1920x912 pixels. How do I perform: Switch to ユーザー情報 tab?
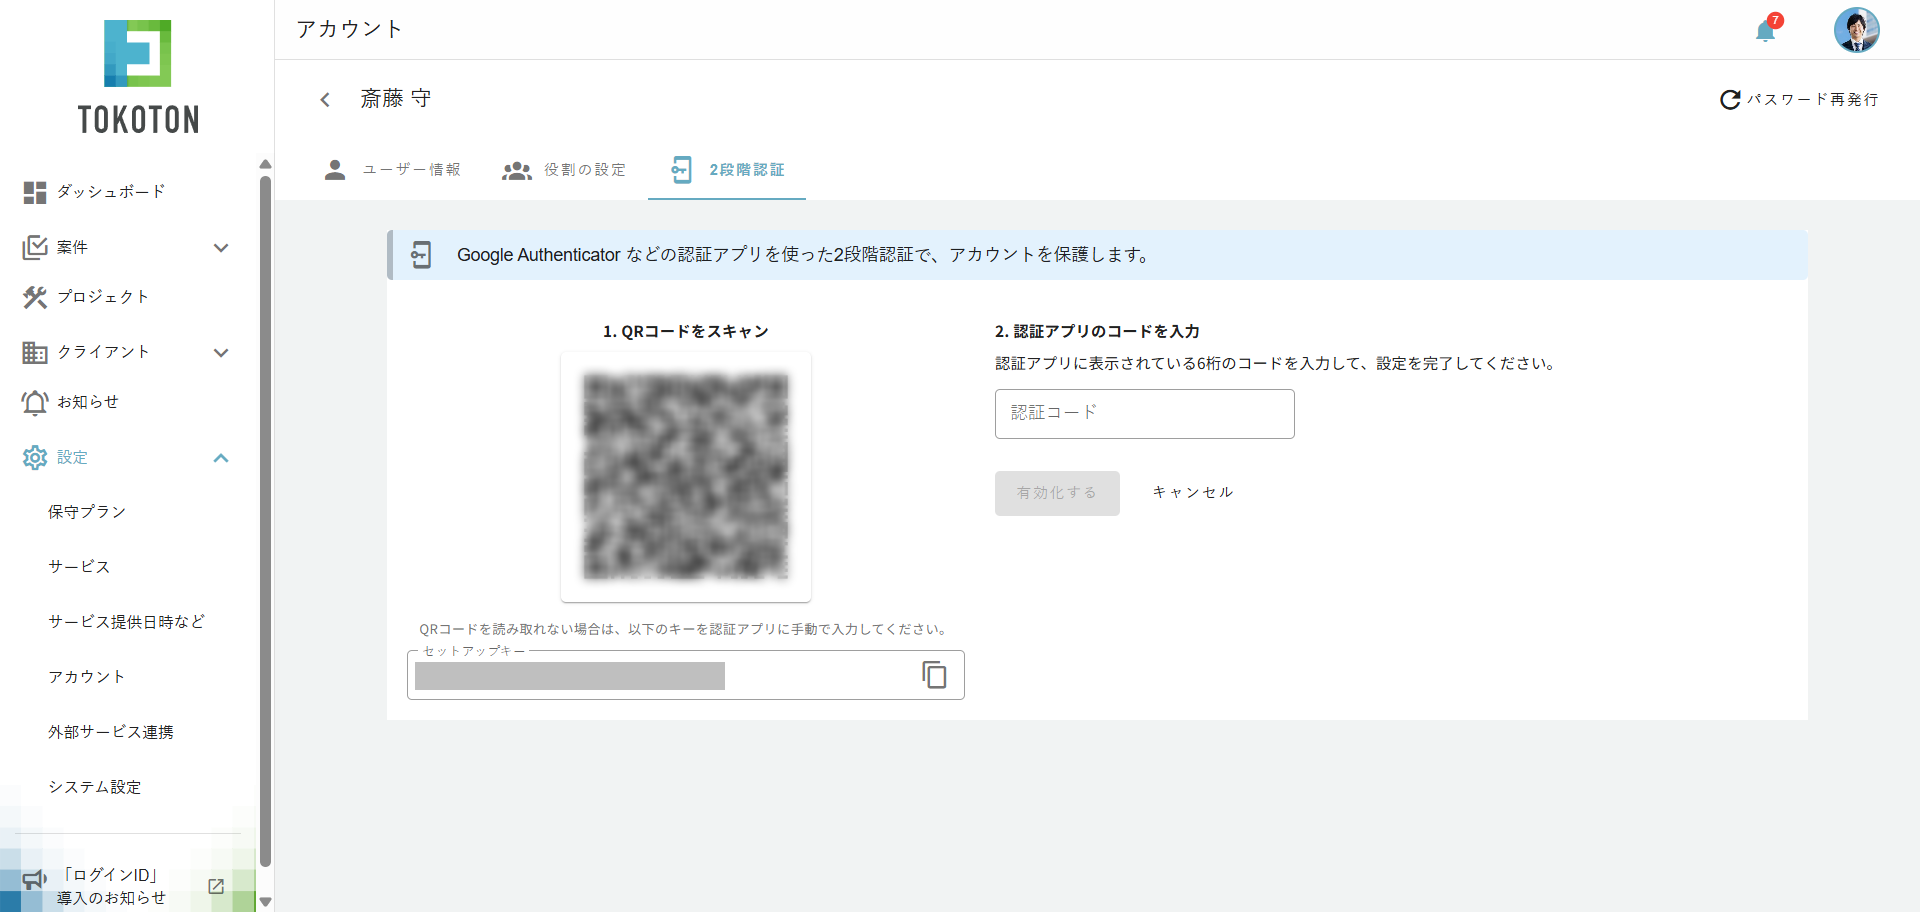pyautogui.click(x=393, y=170)
